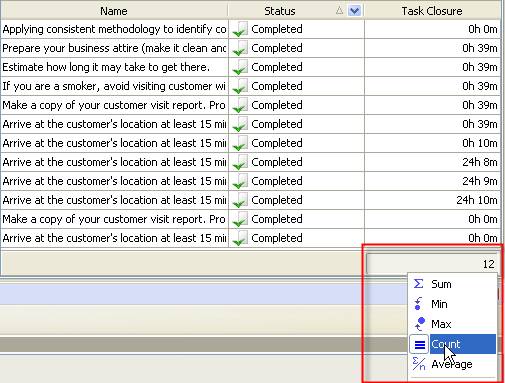Viewport: 505px width, 383px height.
Task: Click 'Completed' text in the 24h 9m row
Action: pos(277,181)
